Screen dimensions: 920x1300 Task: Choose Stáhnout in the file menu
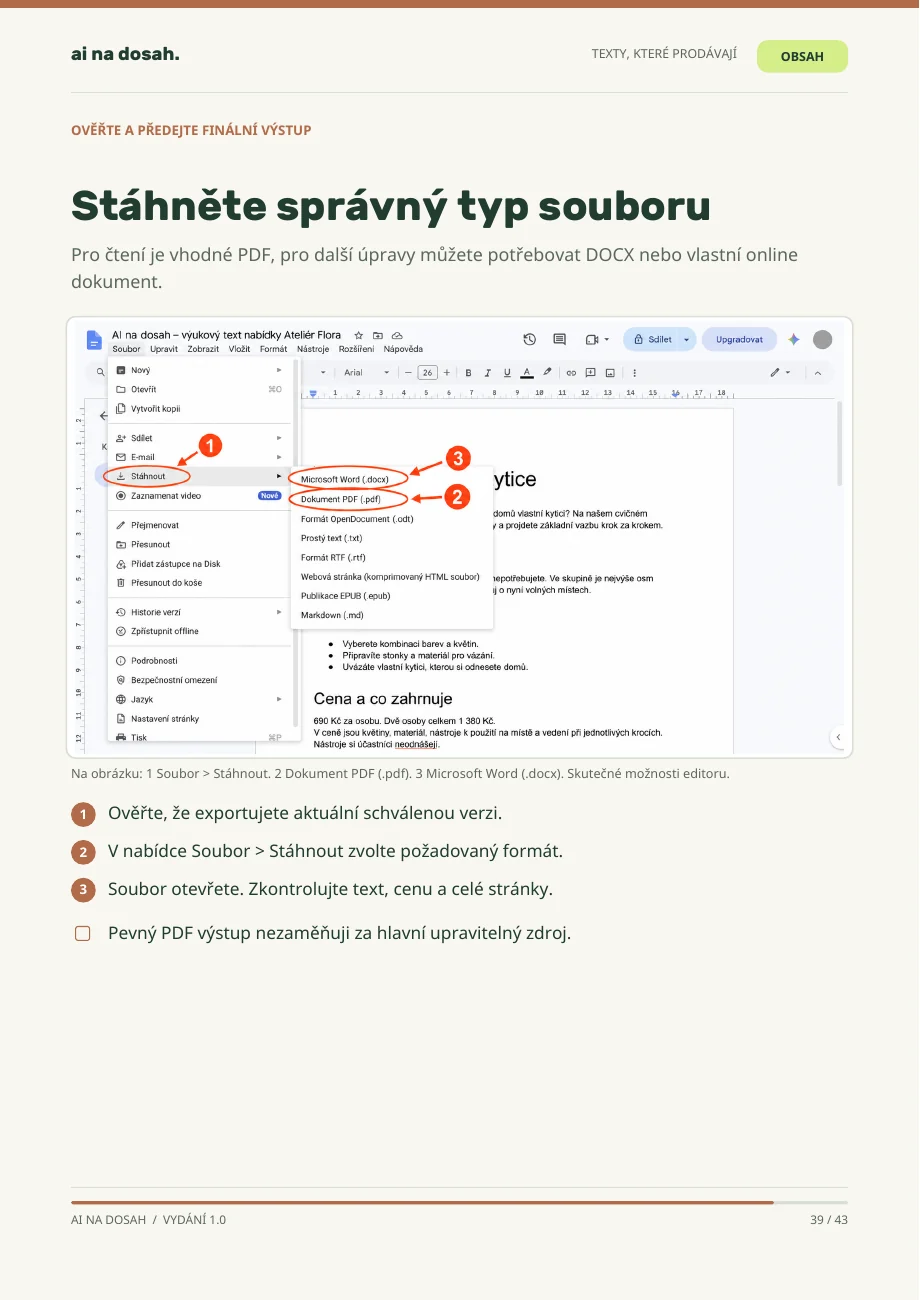point(198,476)
